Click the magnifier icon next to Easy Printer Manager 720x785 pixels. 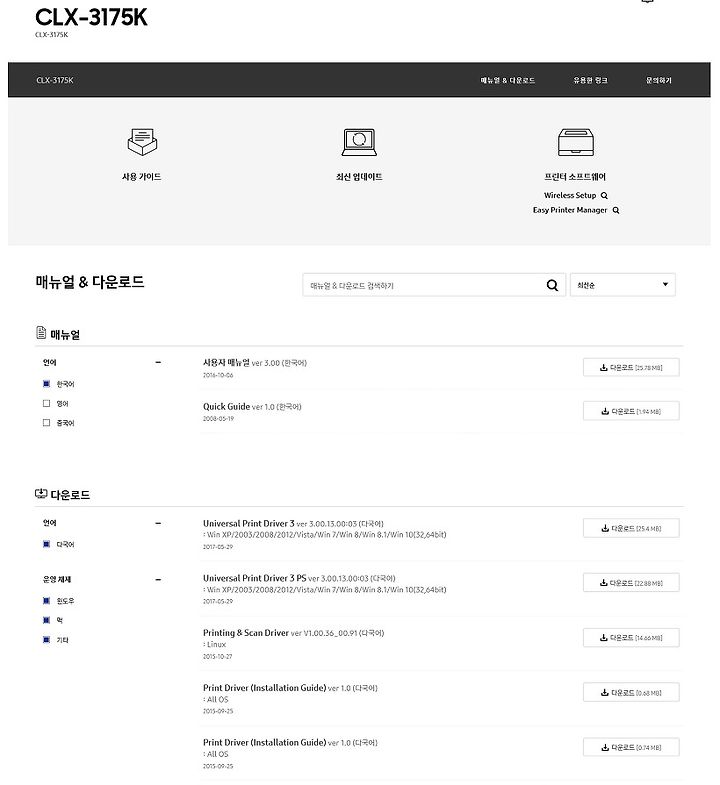616,210
